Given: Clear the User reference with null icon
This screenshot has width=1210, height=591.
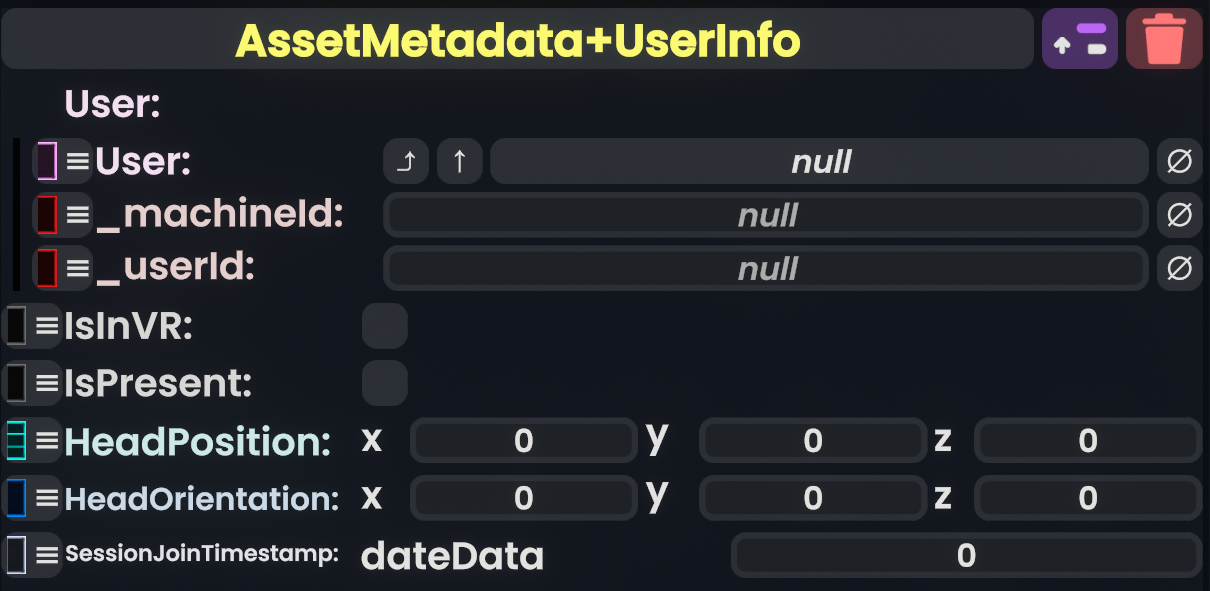Looking at the screenshot, I should pos(1180,161).
